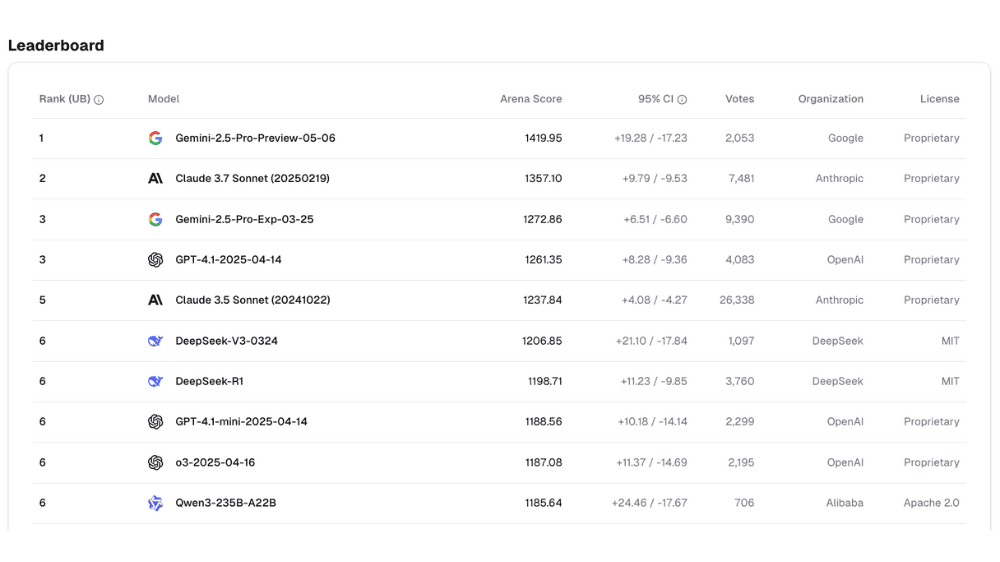Click DeepSeek logo beside DeepSeek-V3-0324

[155, 341]
